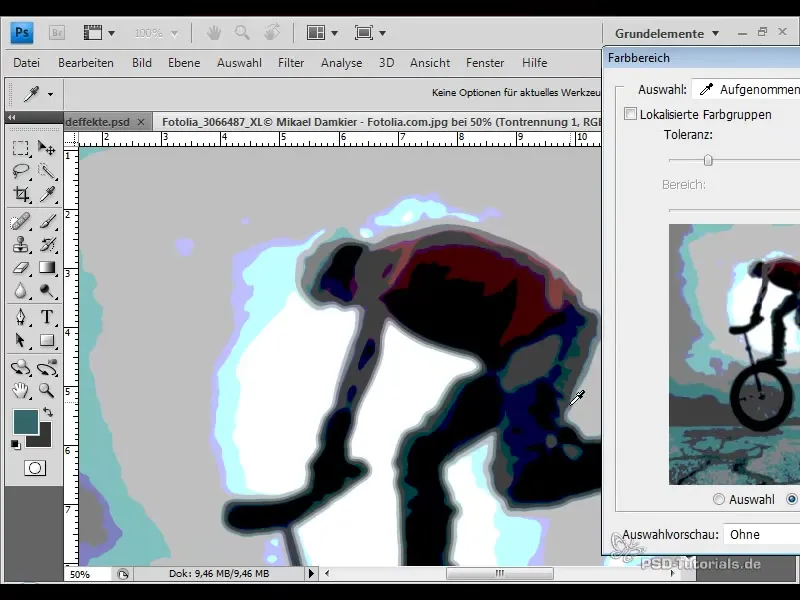Collapse the toolbox with double arrow
Viewport: 800px width, 600px height.
(x=11, y=117)
